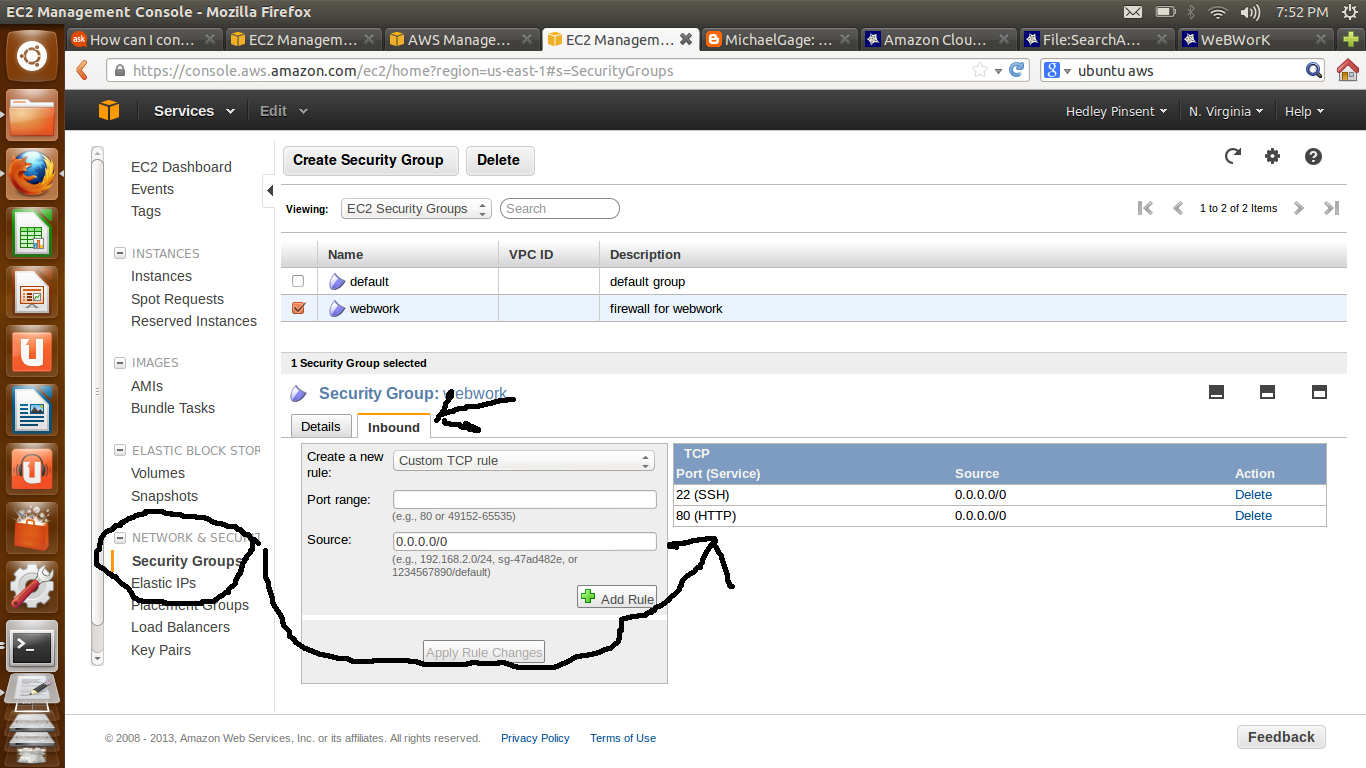
Task: Click the Add Rule button
Action: pyautogui.click(x=617, y=598)
